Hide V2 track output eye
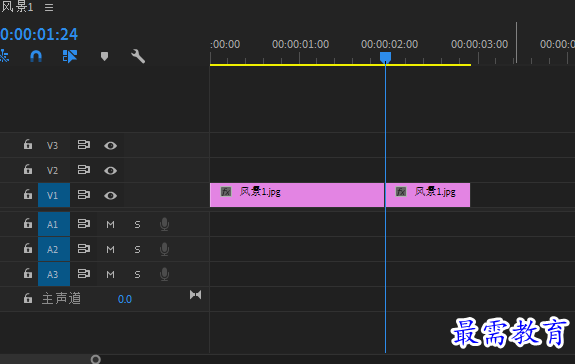The image size is (575, 364). [x=110, y=170]
